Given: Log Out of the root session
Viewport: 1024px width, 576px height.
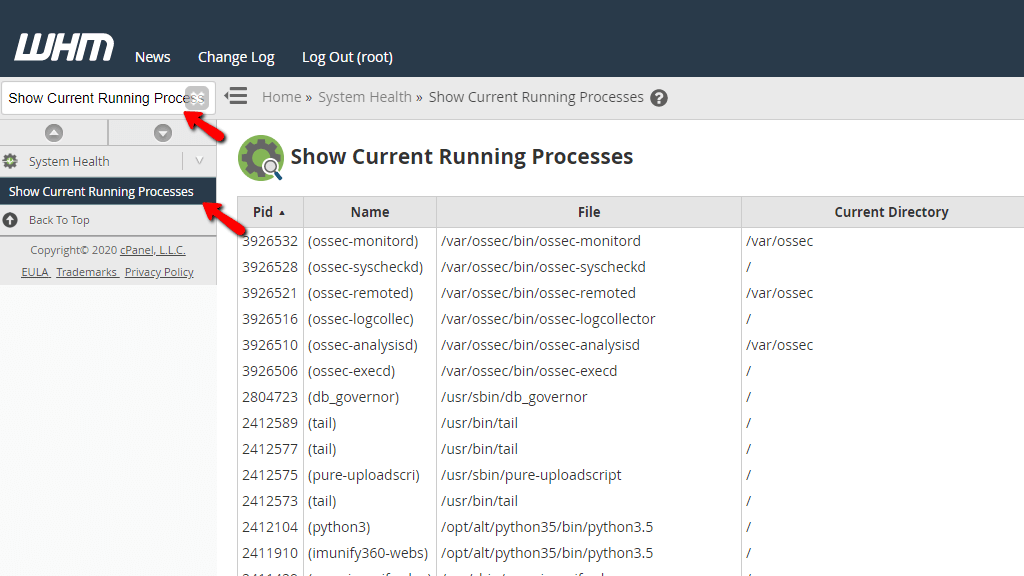Looking at the screenshot, I should coord(347,57).
